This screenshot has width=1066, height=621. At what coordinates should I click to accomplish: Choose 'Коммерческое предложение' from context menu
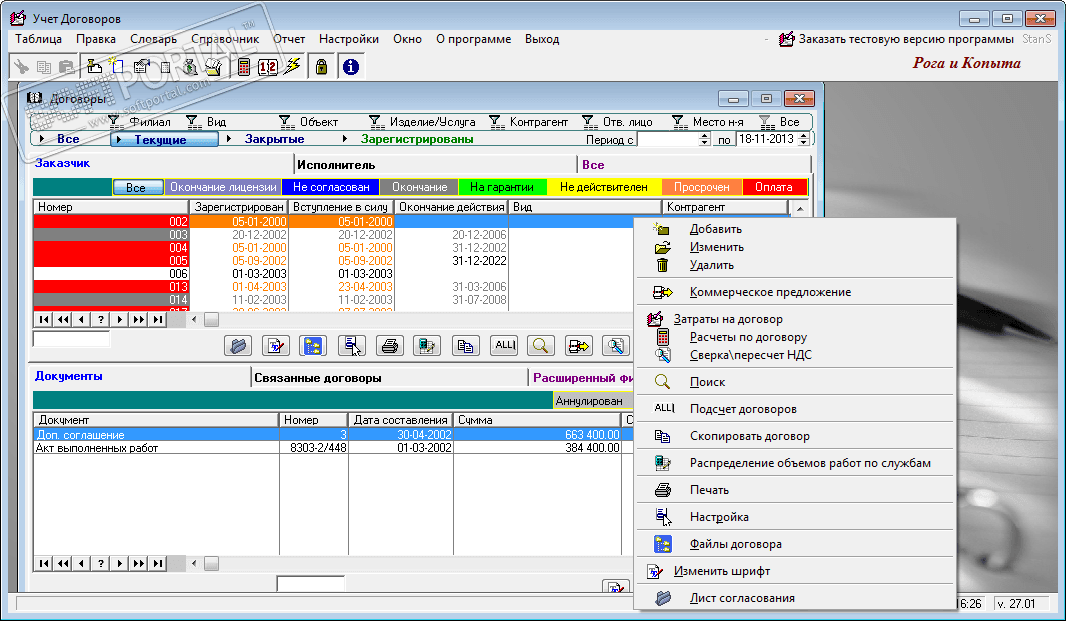point(770,292)
